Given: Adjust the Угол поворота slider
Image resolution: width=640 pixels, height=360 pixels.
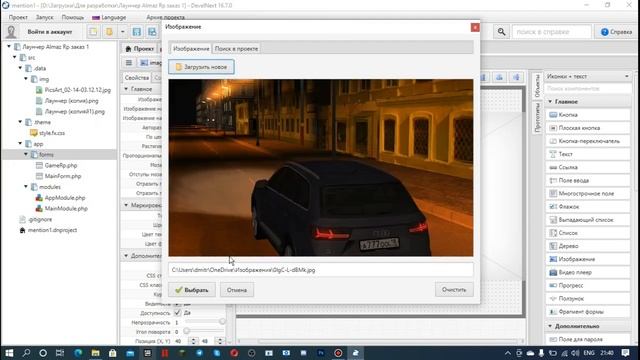Looking at the screenshot, I should pyautogui.click(x=186, y=331).
